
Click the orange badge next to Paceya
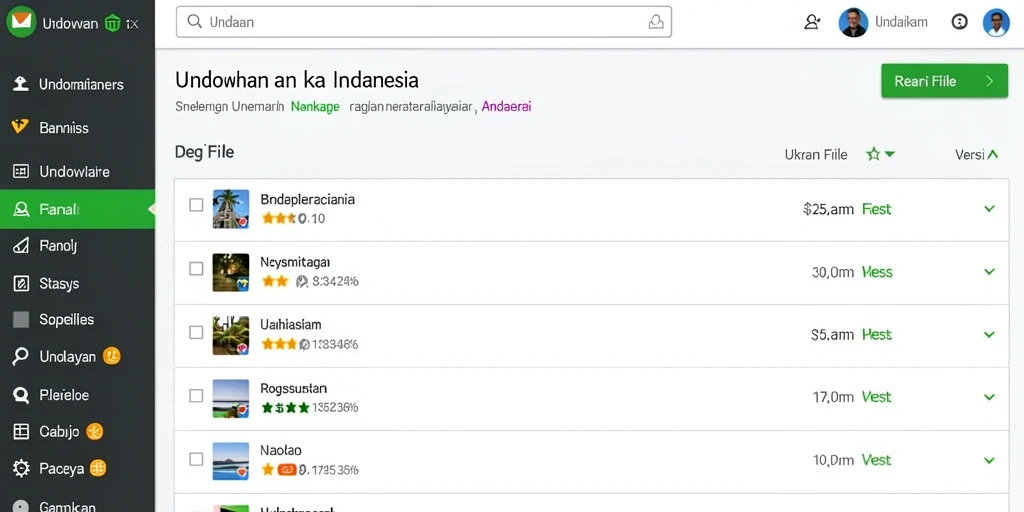(97, 468)
